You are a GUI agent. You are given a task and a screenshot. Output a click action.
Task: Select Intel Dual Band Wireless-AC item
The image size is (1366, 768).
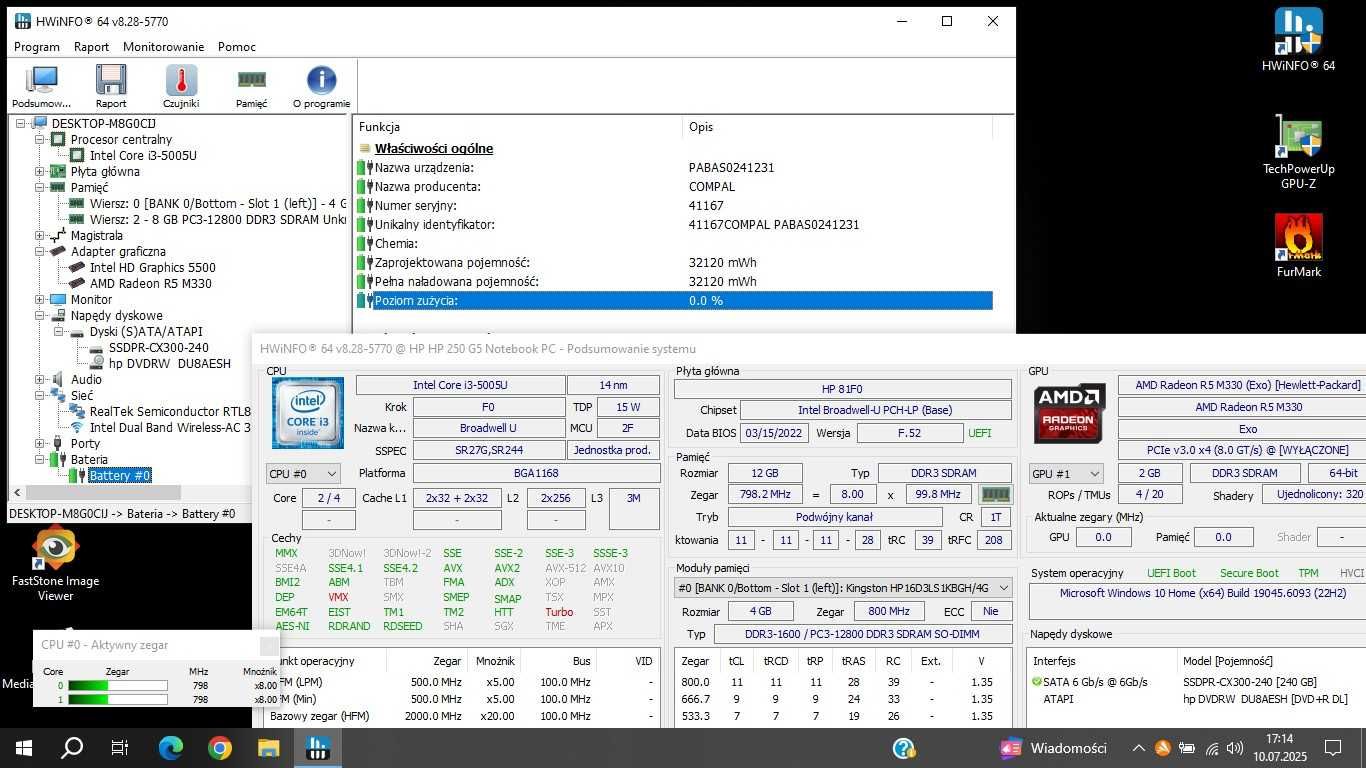pos(170,427)
